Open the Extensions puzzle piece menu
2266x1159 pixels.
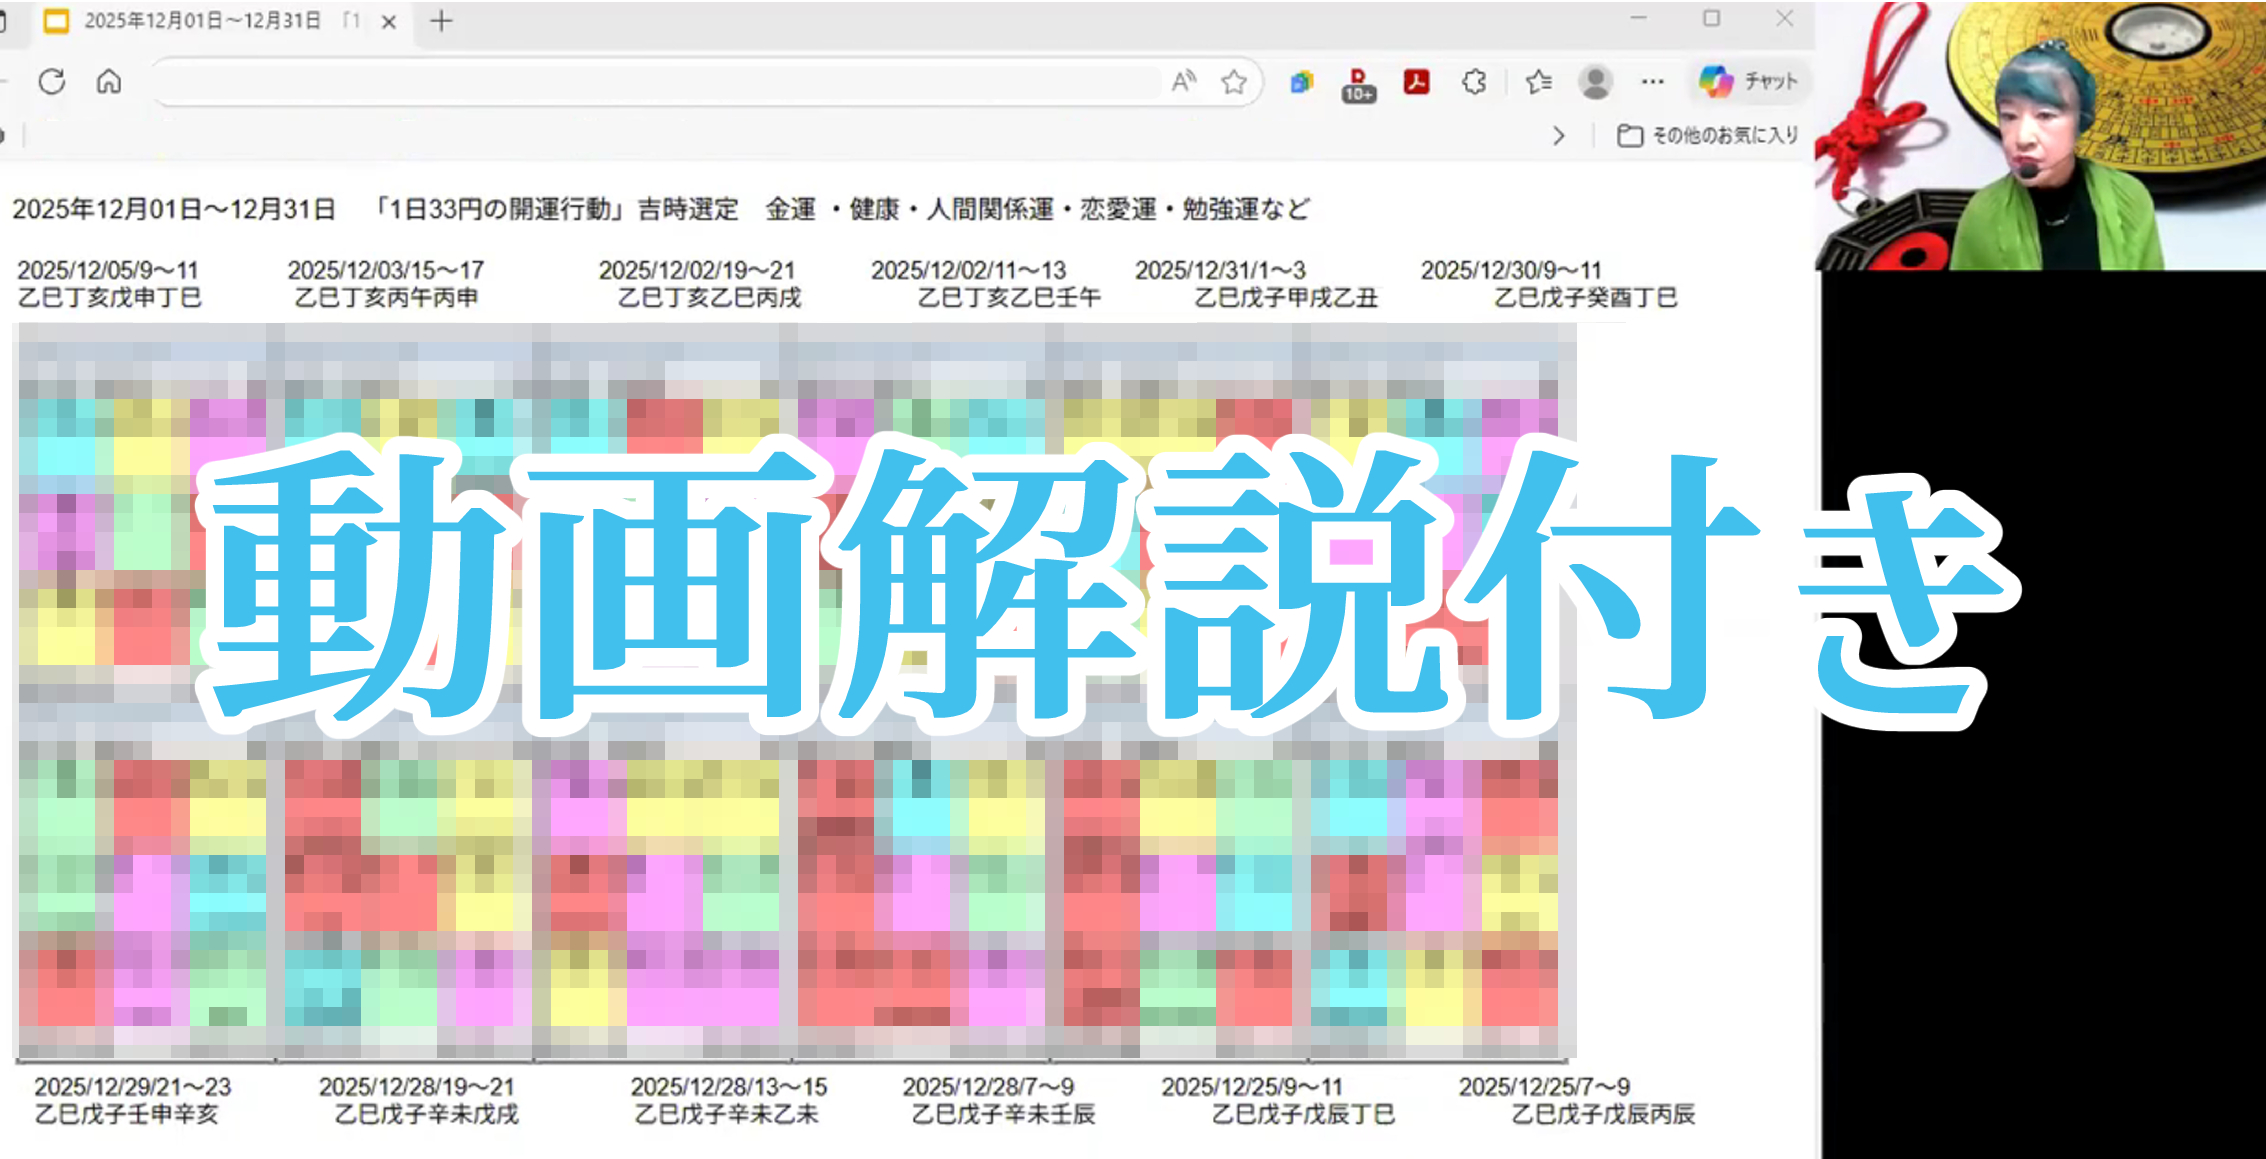tap(1474, 82)
